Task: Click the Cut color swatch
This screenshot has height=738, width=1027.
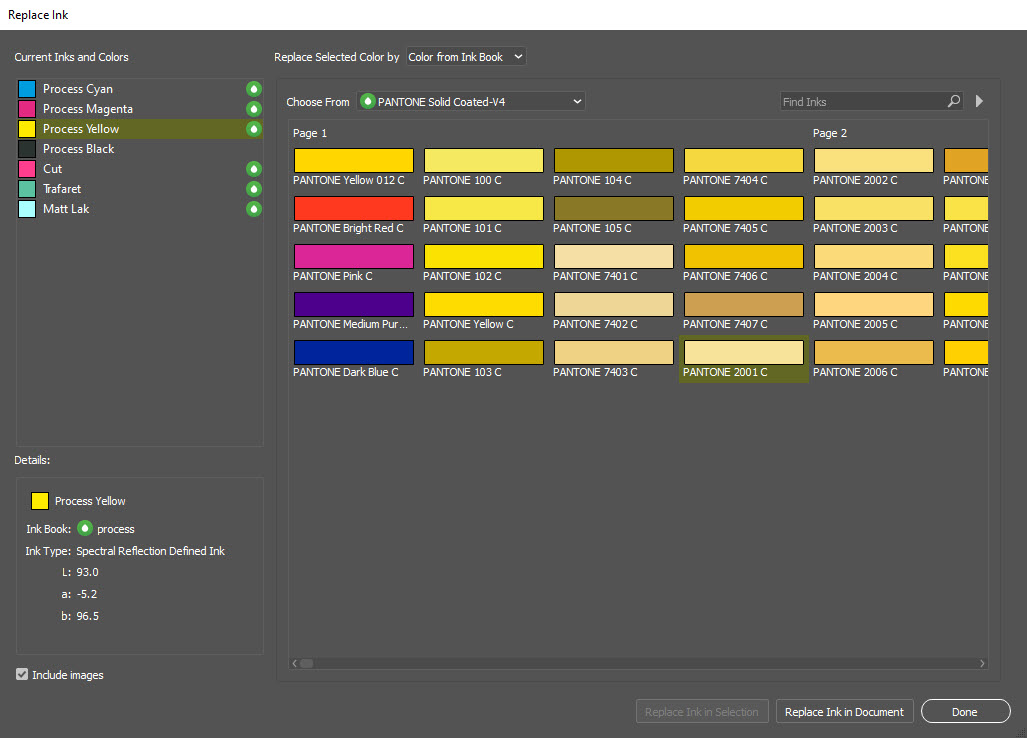Action: tap(27, 169)
